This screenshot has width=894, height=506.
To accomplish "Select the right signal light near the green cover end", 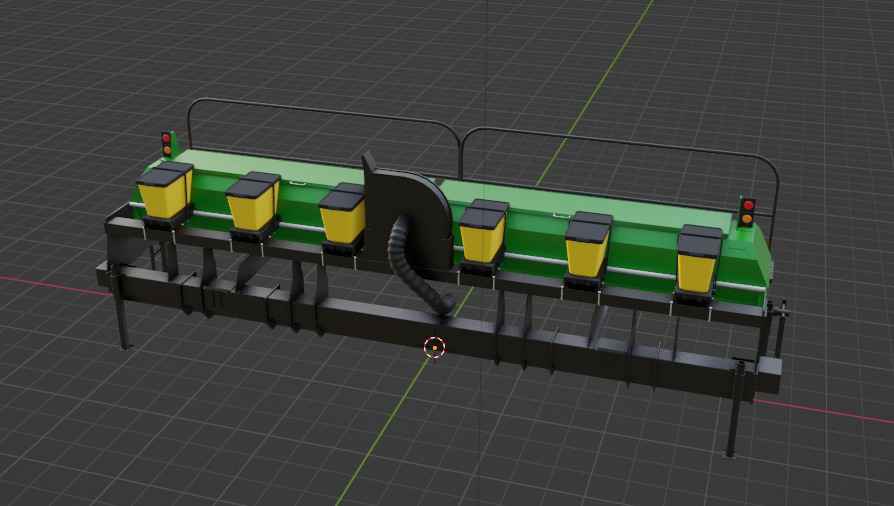I will tap(747, 212).
